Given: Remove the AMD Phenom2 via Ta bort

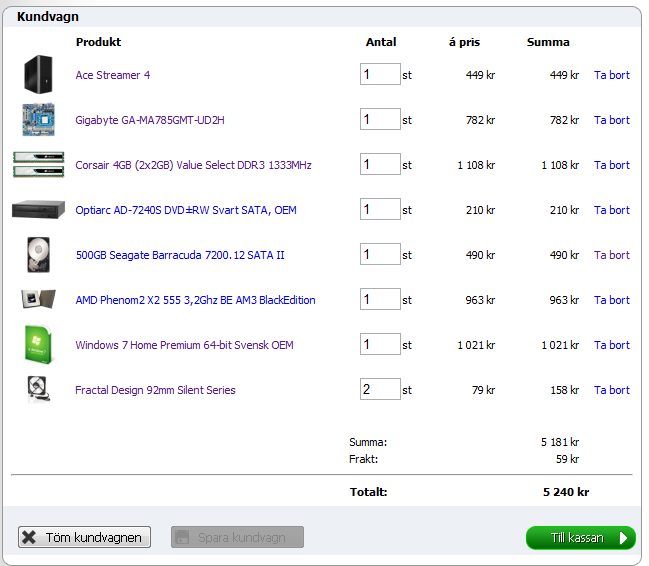Looking at the screenshot, I should pos(611,300).
